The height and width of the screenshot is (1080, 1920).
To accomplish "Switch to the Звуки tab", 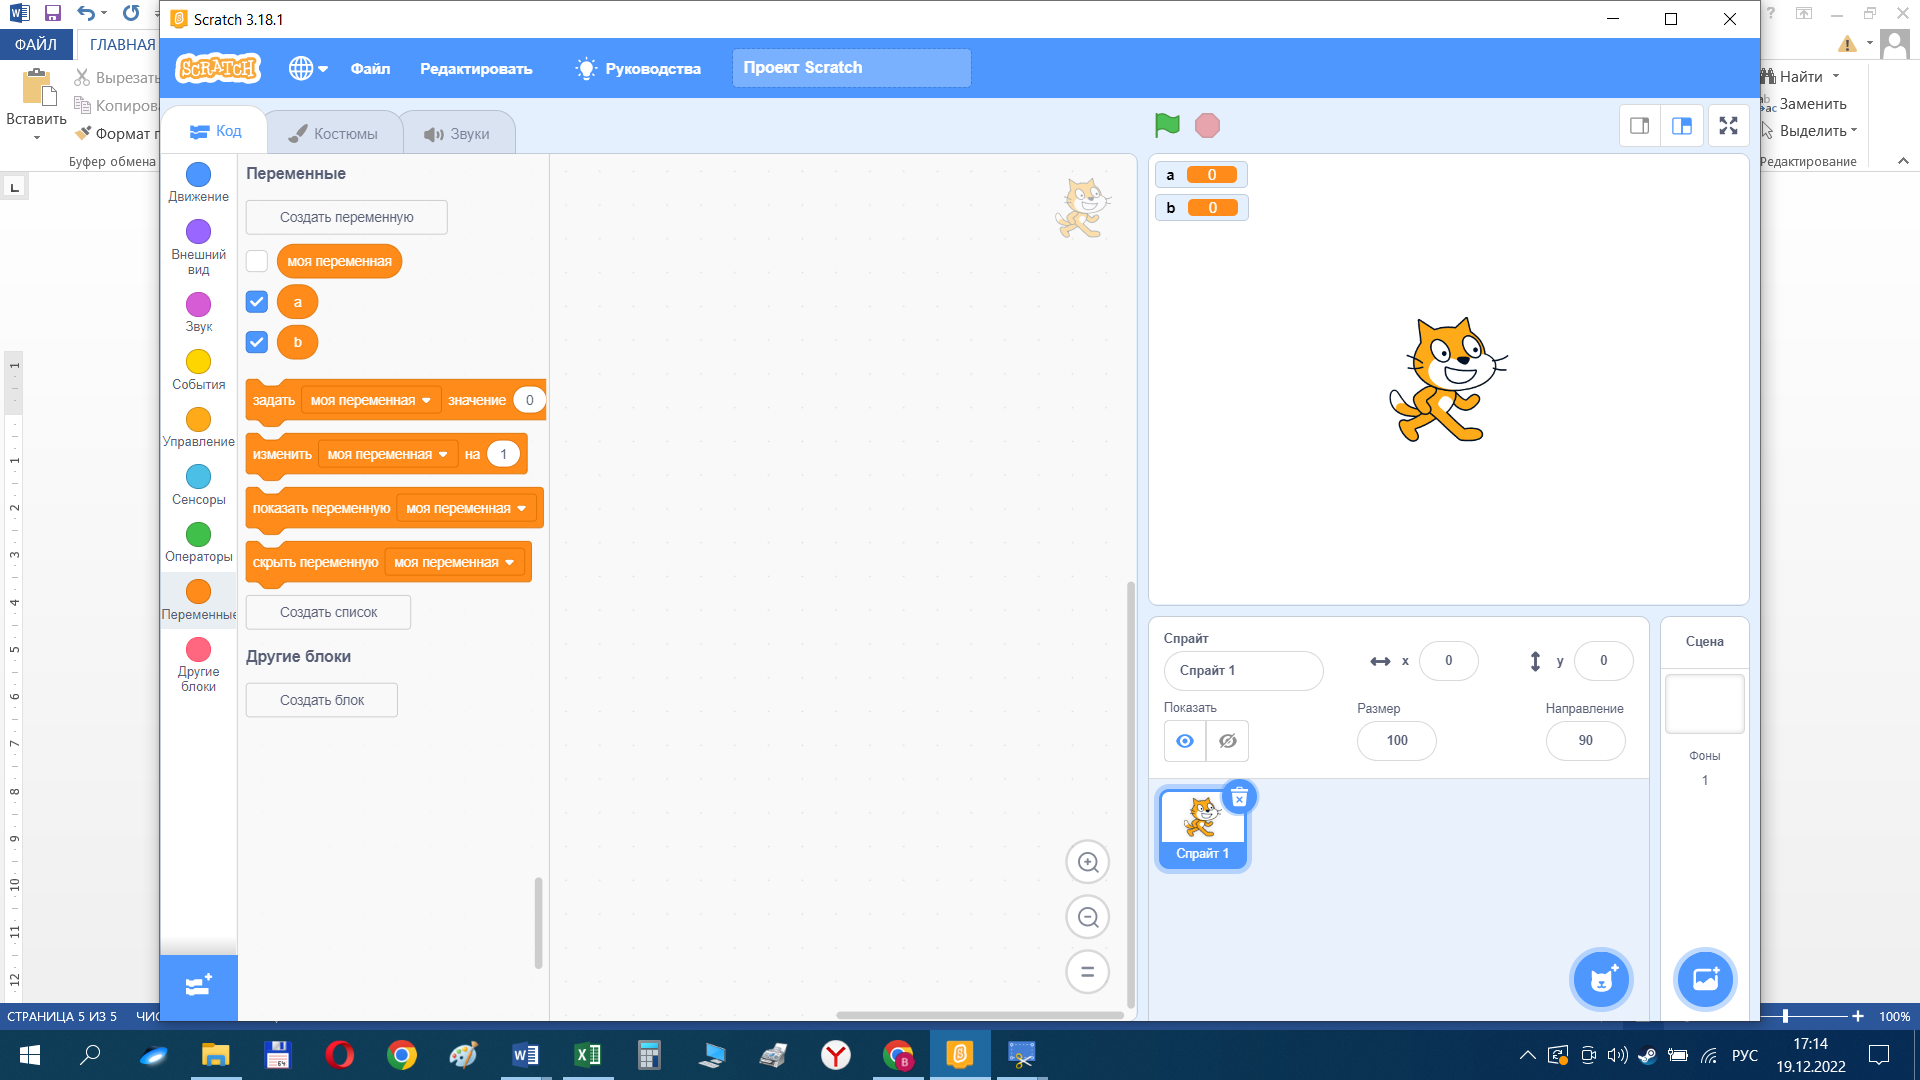I will click(x=457, y=133).
